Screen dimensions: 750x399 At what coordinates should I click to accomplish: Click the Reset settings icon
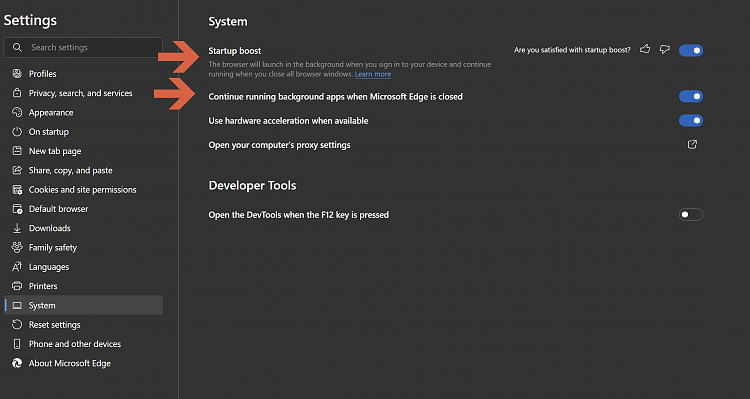17,324
